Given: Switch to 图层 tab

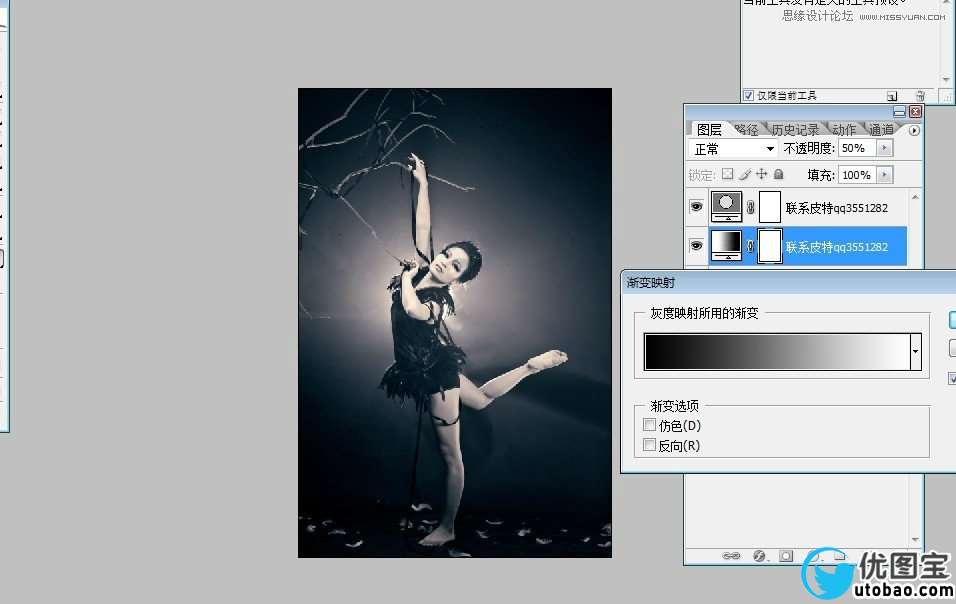Looking at the screenshot, I should coord(709,130).
